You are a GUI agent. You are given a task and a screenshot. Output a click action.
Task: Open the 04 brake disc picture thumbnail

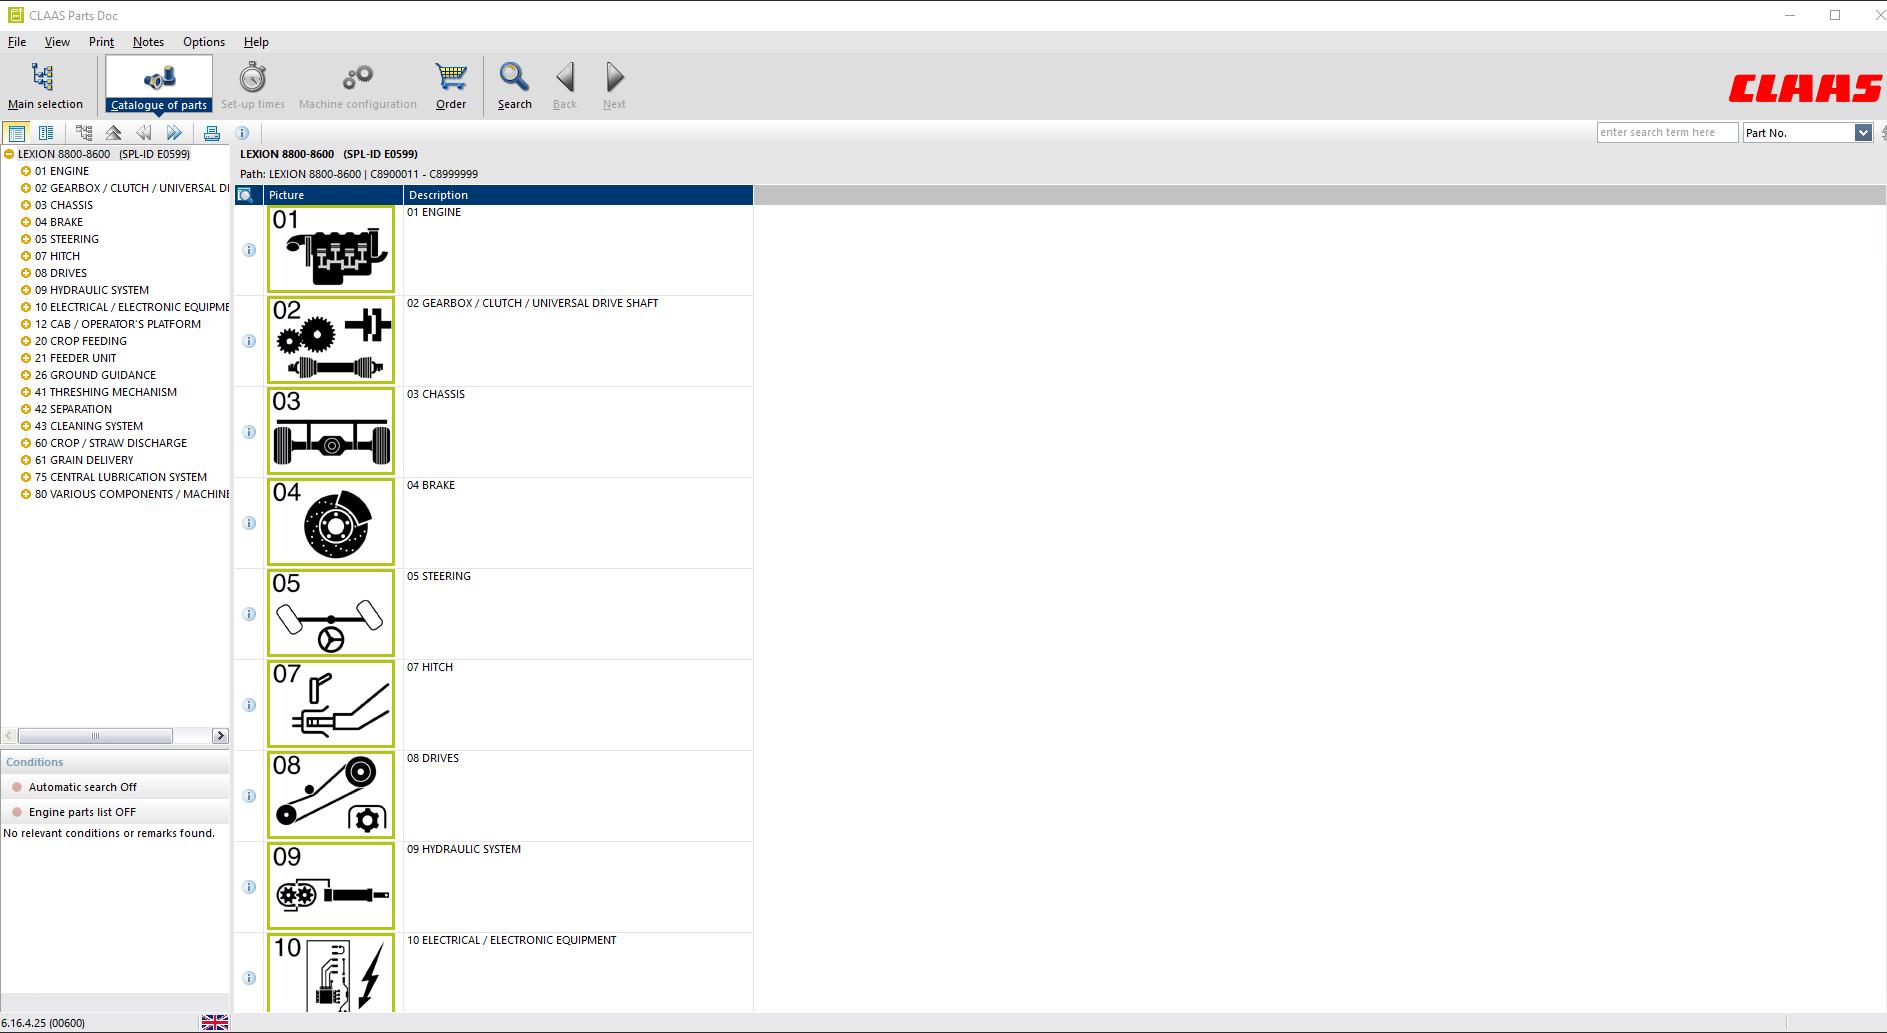(331, 523)
